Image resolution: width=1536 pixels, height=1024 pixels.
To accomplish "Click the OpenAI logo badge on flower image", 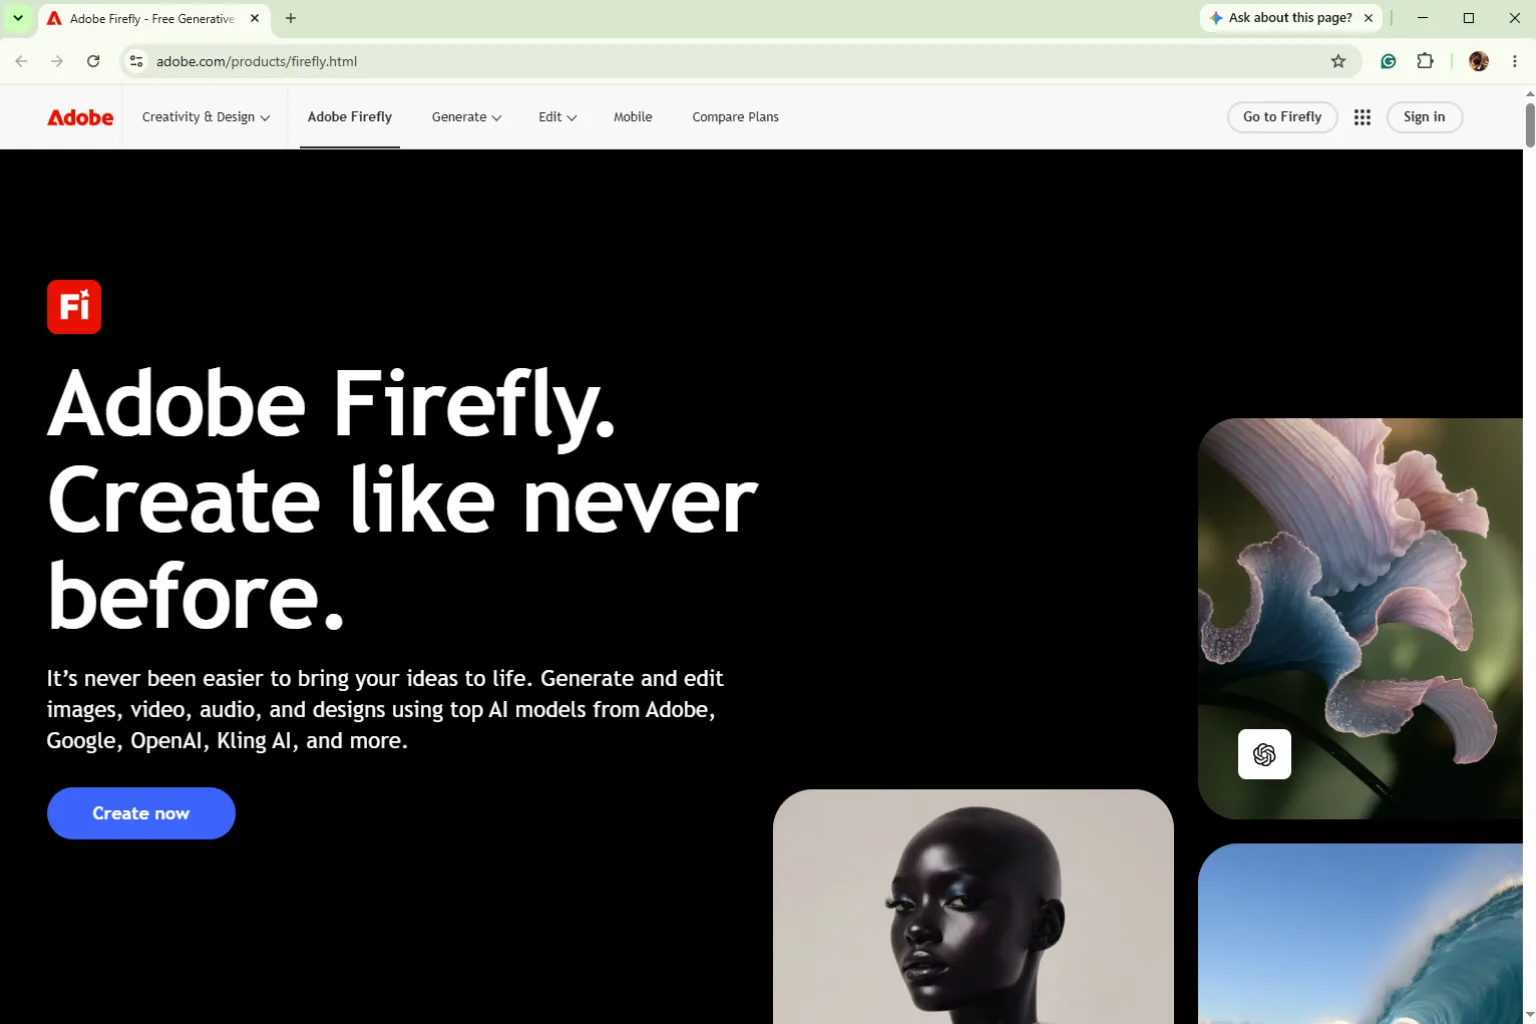I will (1264, 754).
